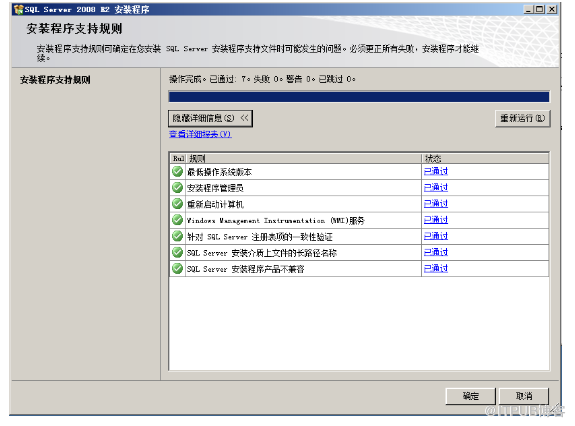Cancel setup with 取消 button
The height and width of the screenshot is (426, 575).
point(524,396)
